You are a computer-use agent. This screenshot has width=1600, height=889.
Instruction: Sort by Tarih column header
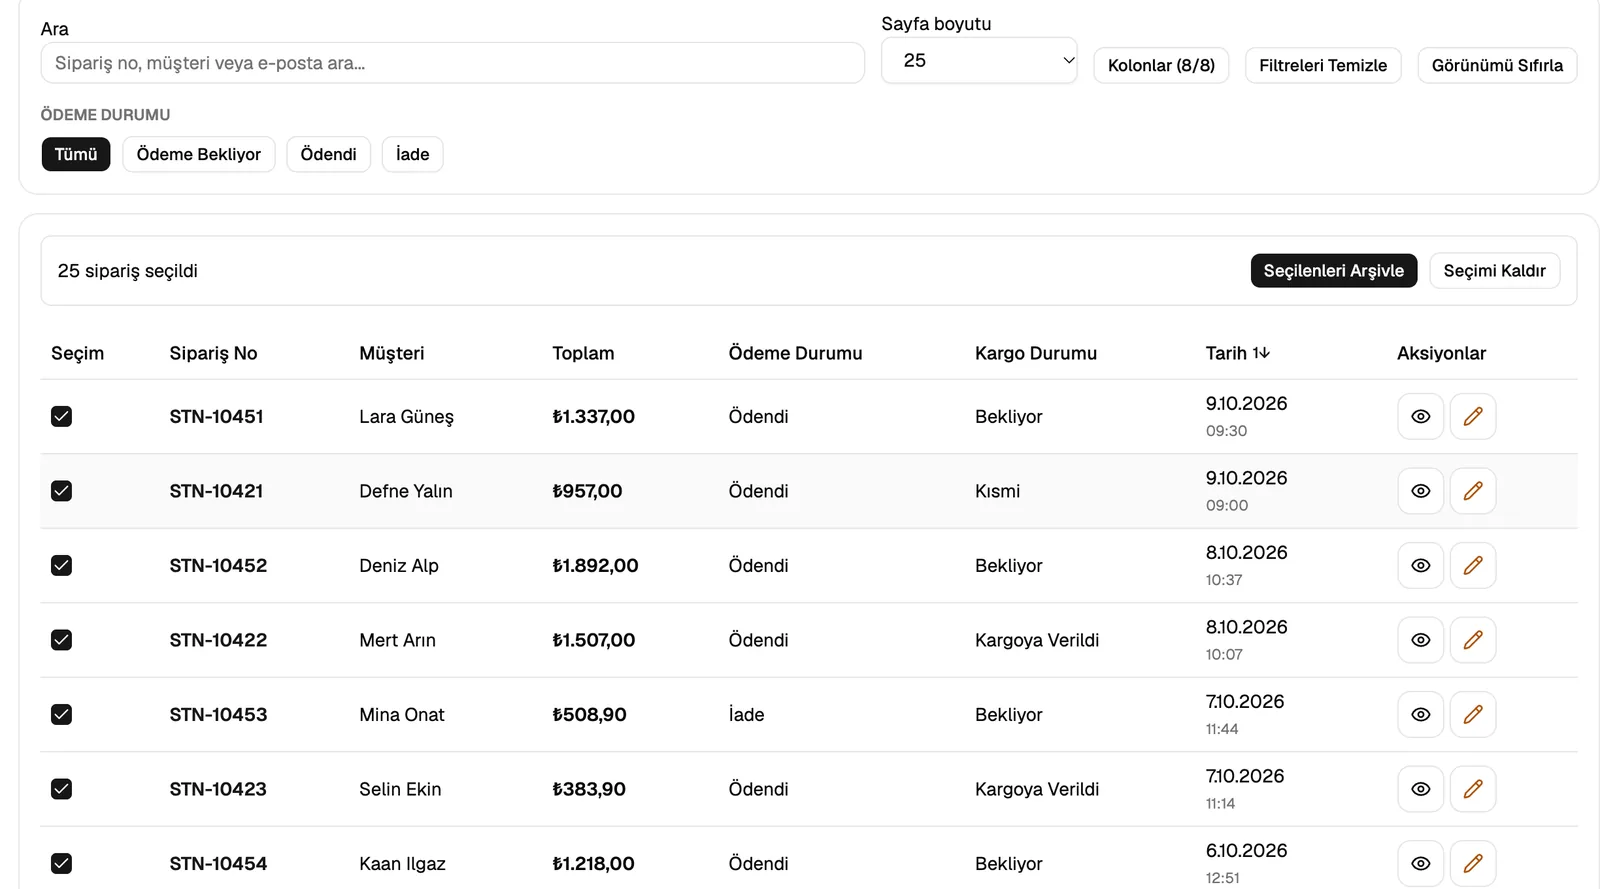coord(1237,353)
